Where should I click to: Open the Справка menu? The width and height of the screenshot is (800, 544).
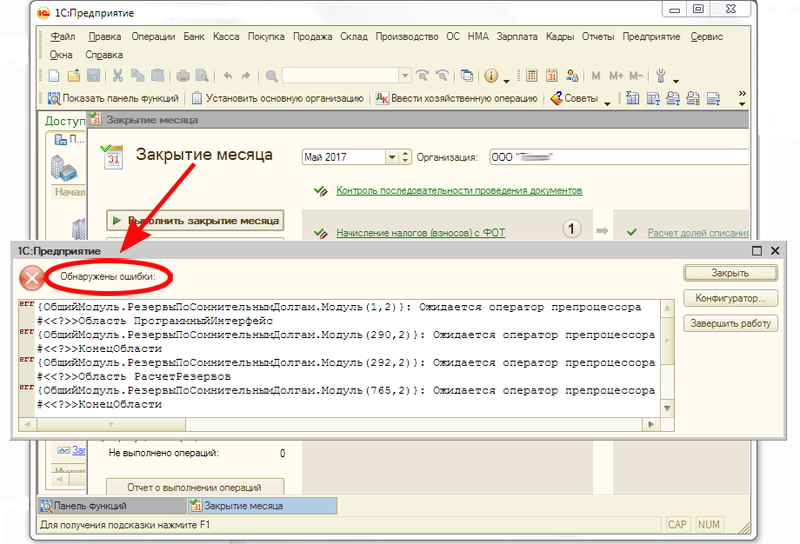pos(104,55)
